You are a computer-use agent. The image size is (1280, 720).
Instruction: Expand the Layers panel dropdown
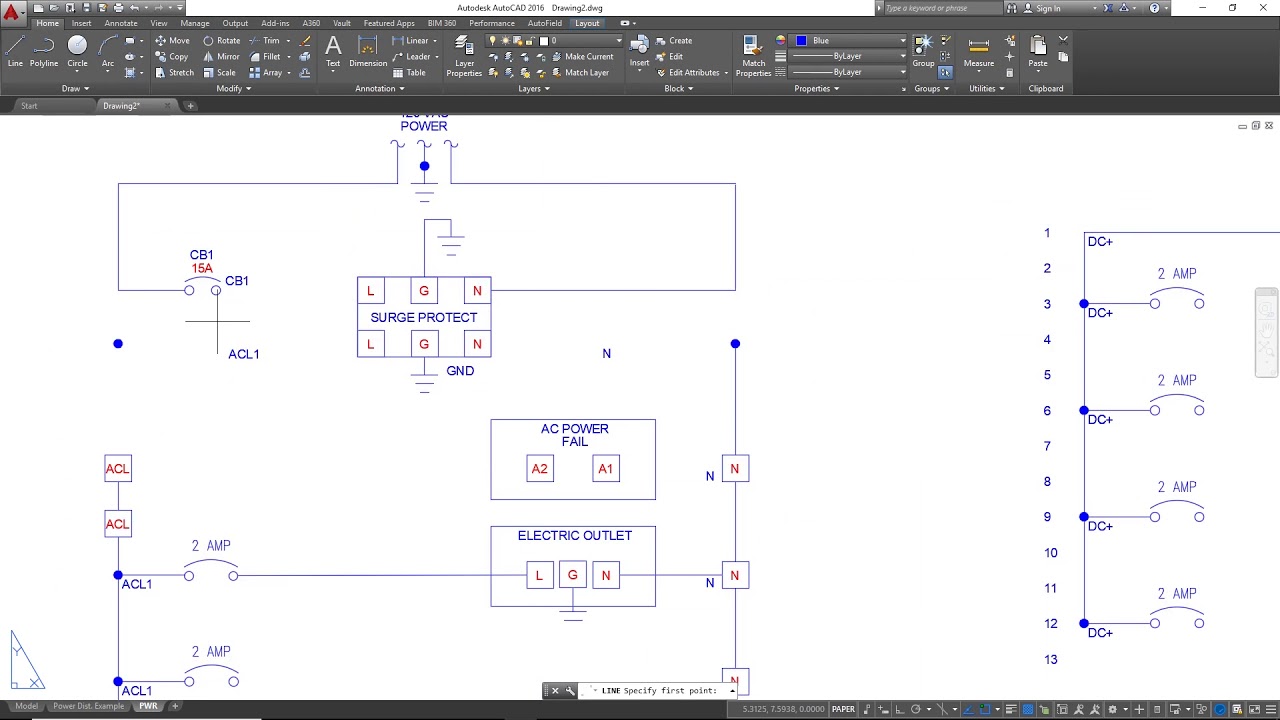click(x=534, y=89)
